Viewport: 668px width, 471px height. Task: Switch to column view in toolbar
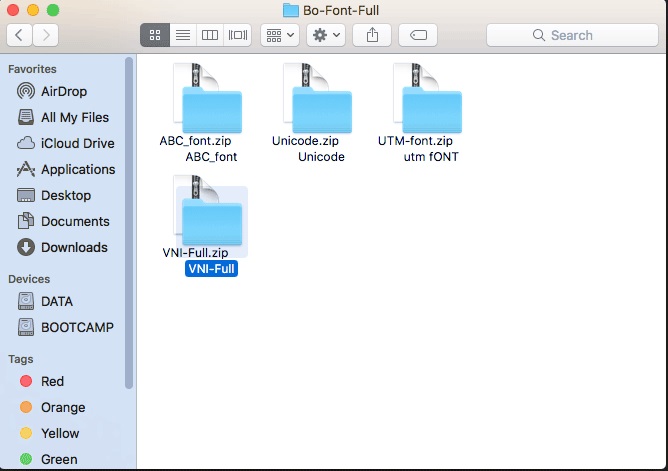(210, 35)
